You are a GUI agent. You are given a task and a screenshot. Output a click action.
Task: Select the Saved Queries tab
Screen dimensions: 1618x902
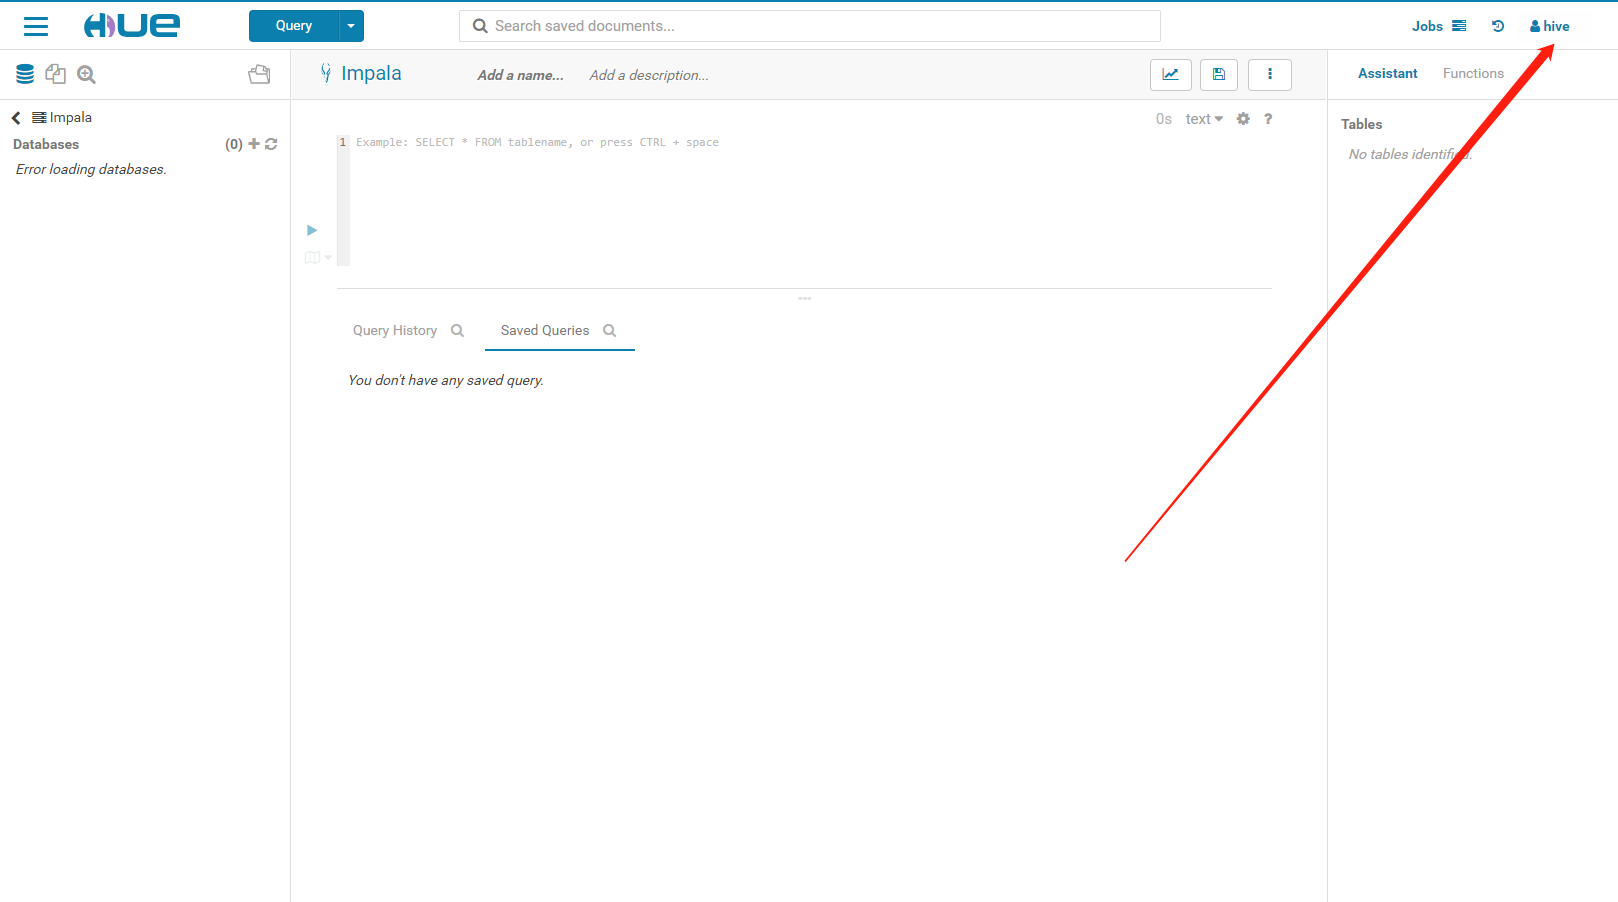coord(545,331)
